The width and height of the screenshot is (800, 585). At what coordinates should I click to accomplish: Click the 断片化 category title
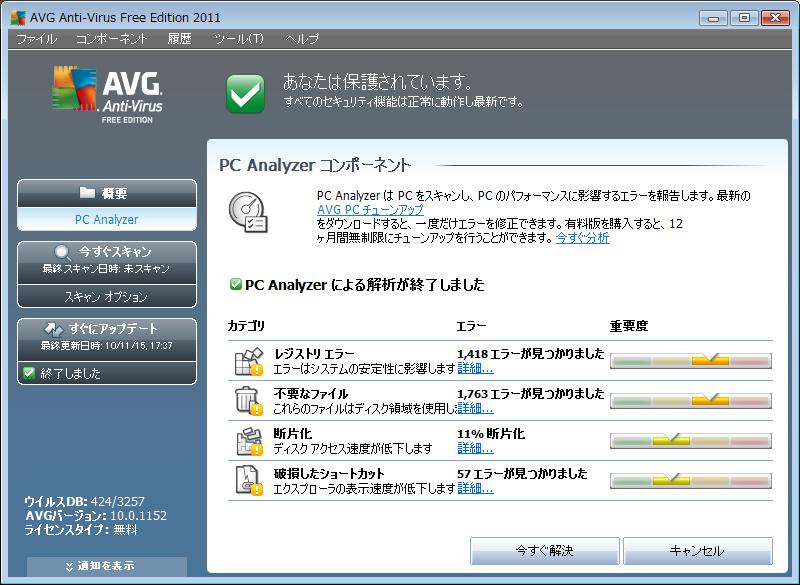coord(292,434)
